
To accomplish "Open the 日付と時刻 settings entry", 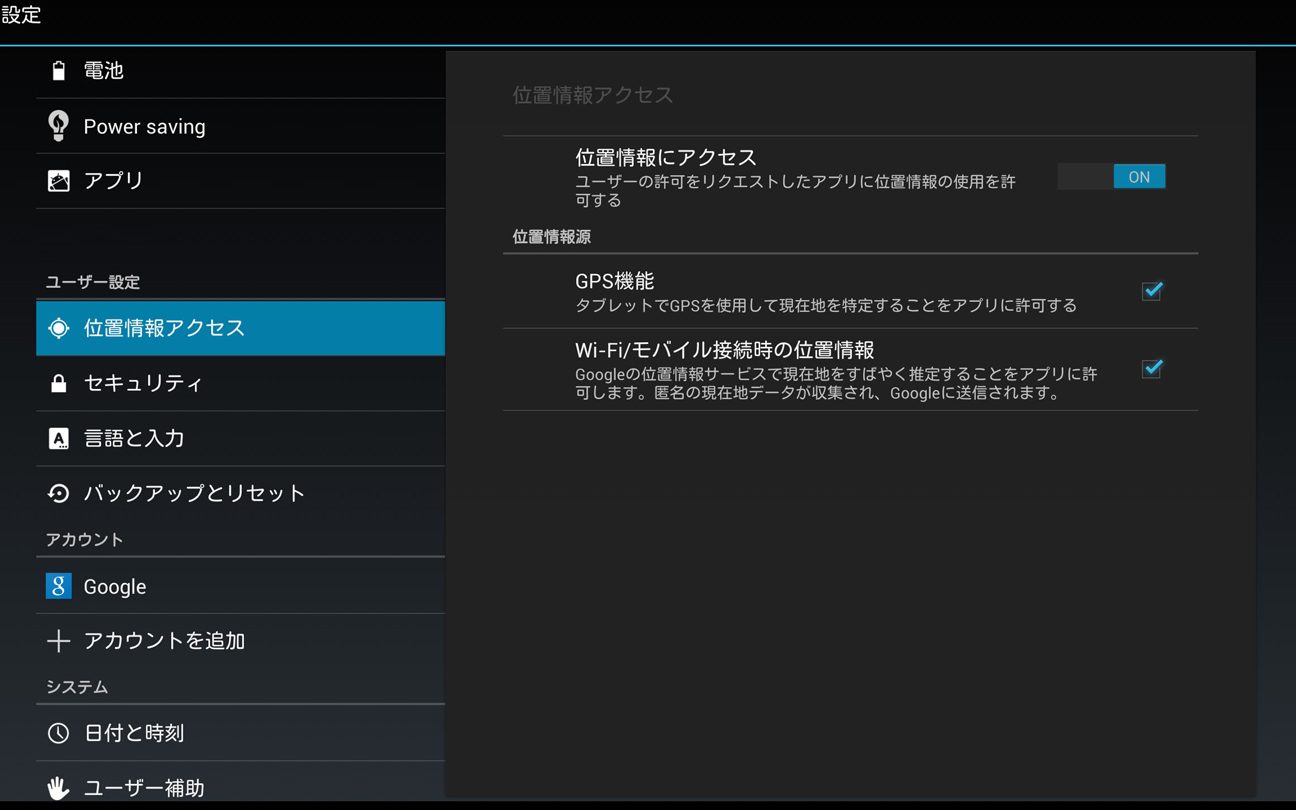I will tap(240, 733).
